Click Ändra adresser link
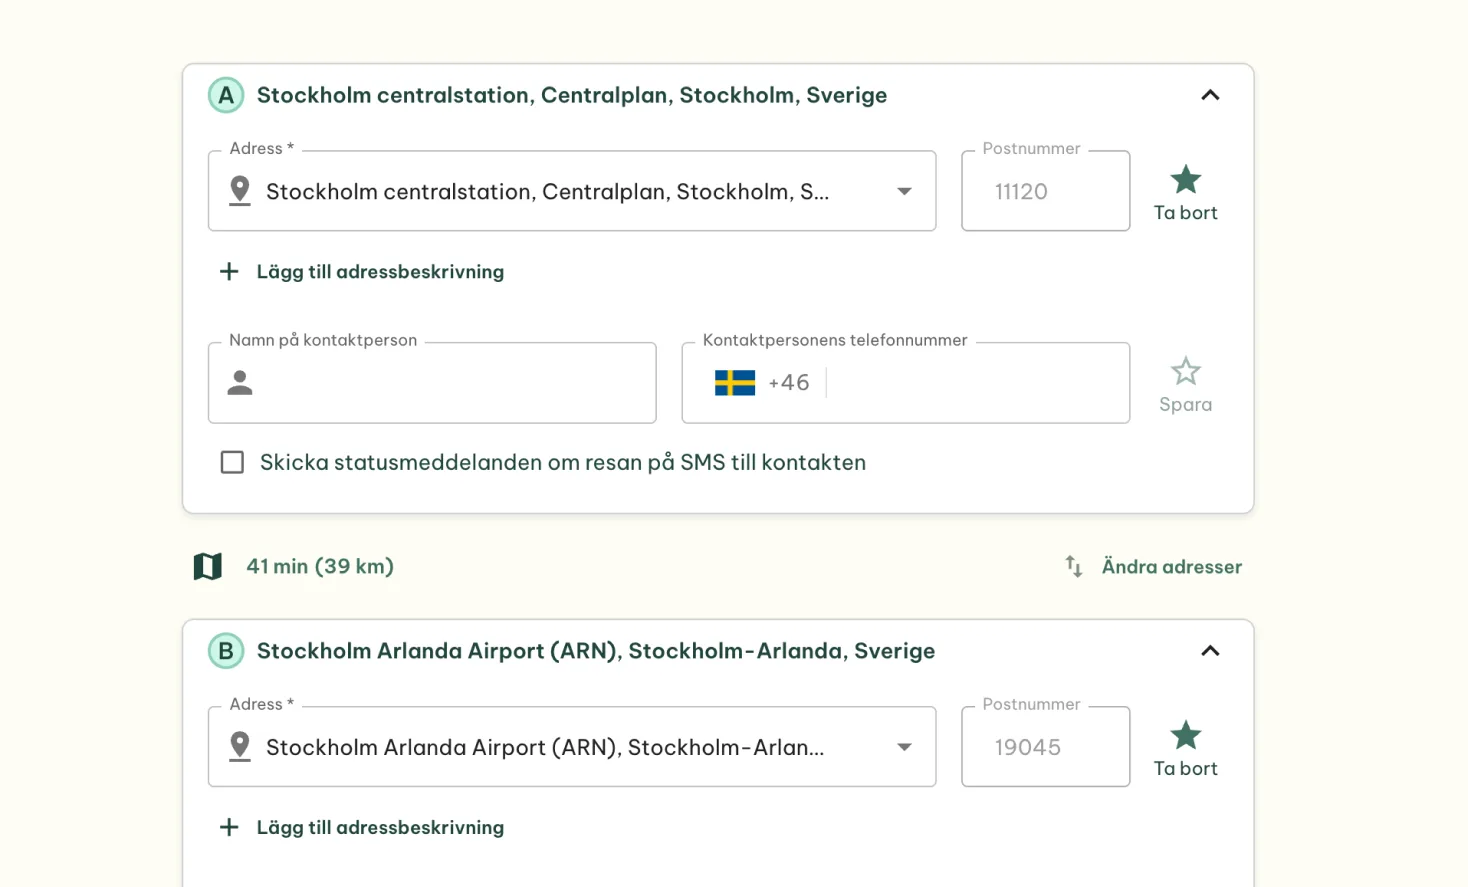 click(1171, 566)
